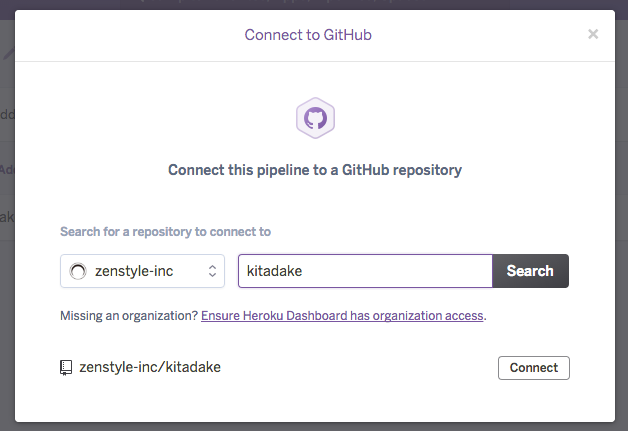Click the "Missing an organization?" text

[x=129, y=316]
